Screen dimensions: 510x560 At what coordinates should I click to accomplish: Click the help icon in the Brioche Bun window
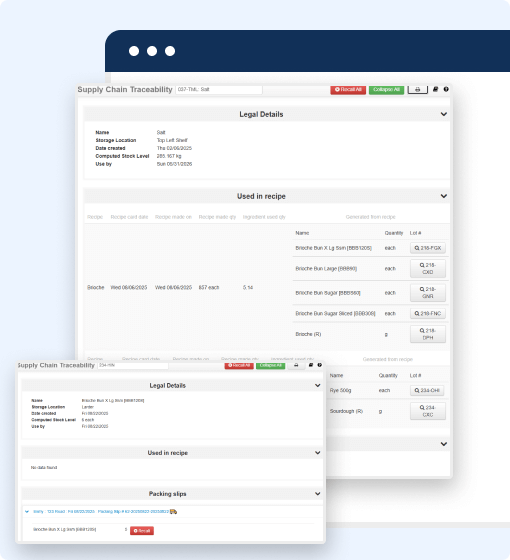click(x=320, y=365)
